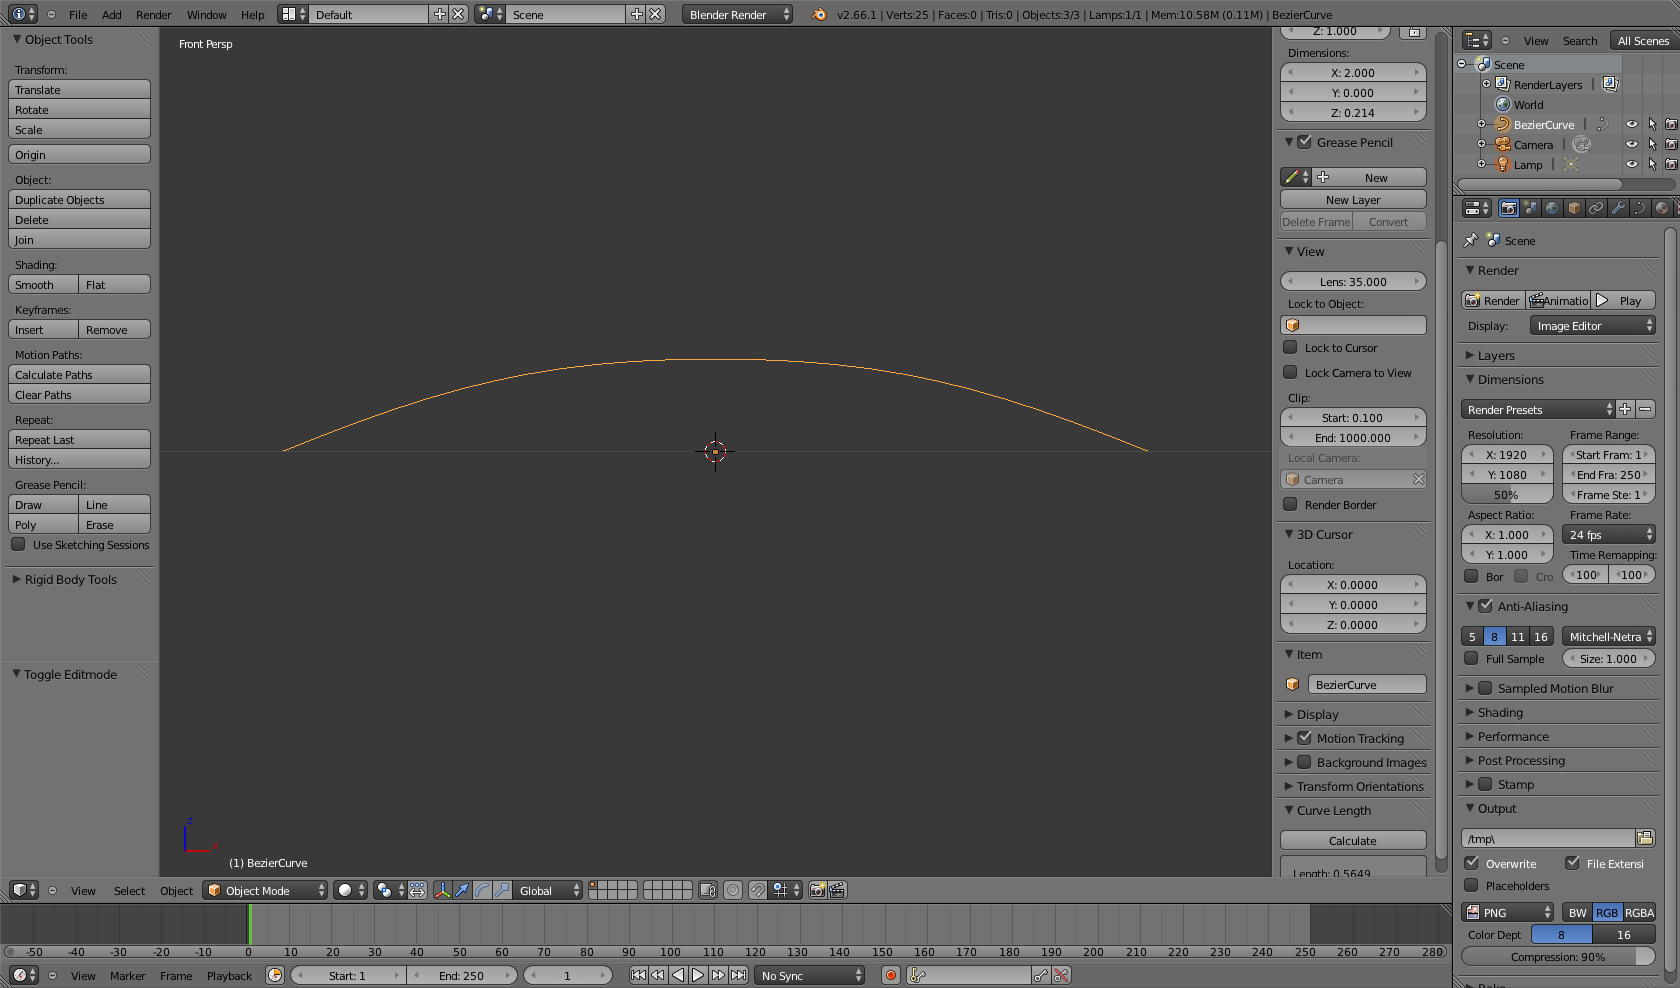Click the insert keyframes key icon
Viewport: 1680px width, 988px height.
(x=1041, y=975)
